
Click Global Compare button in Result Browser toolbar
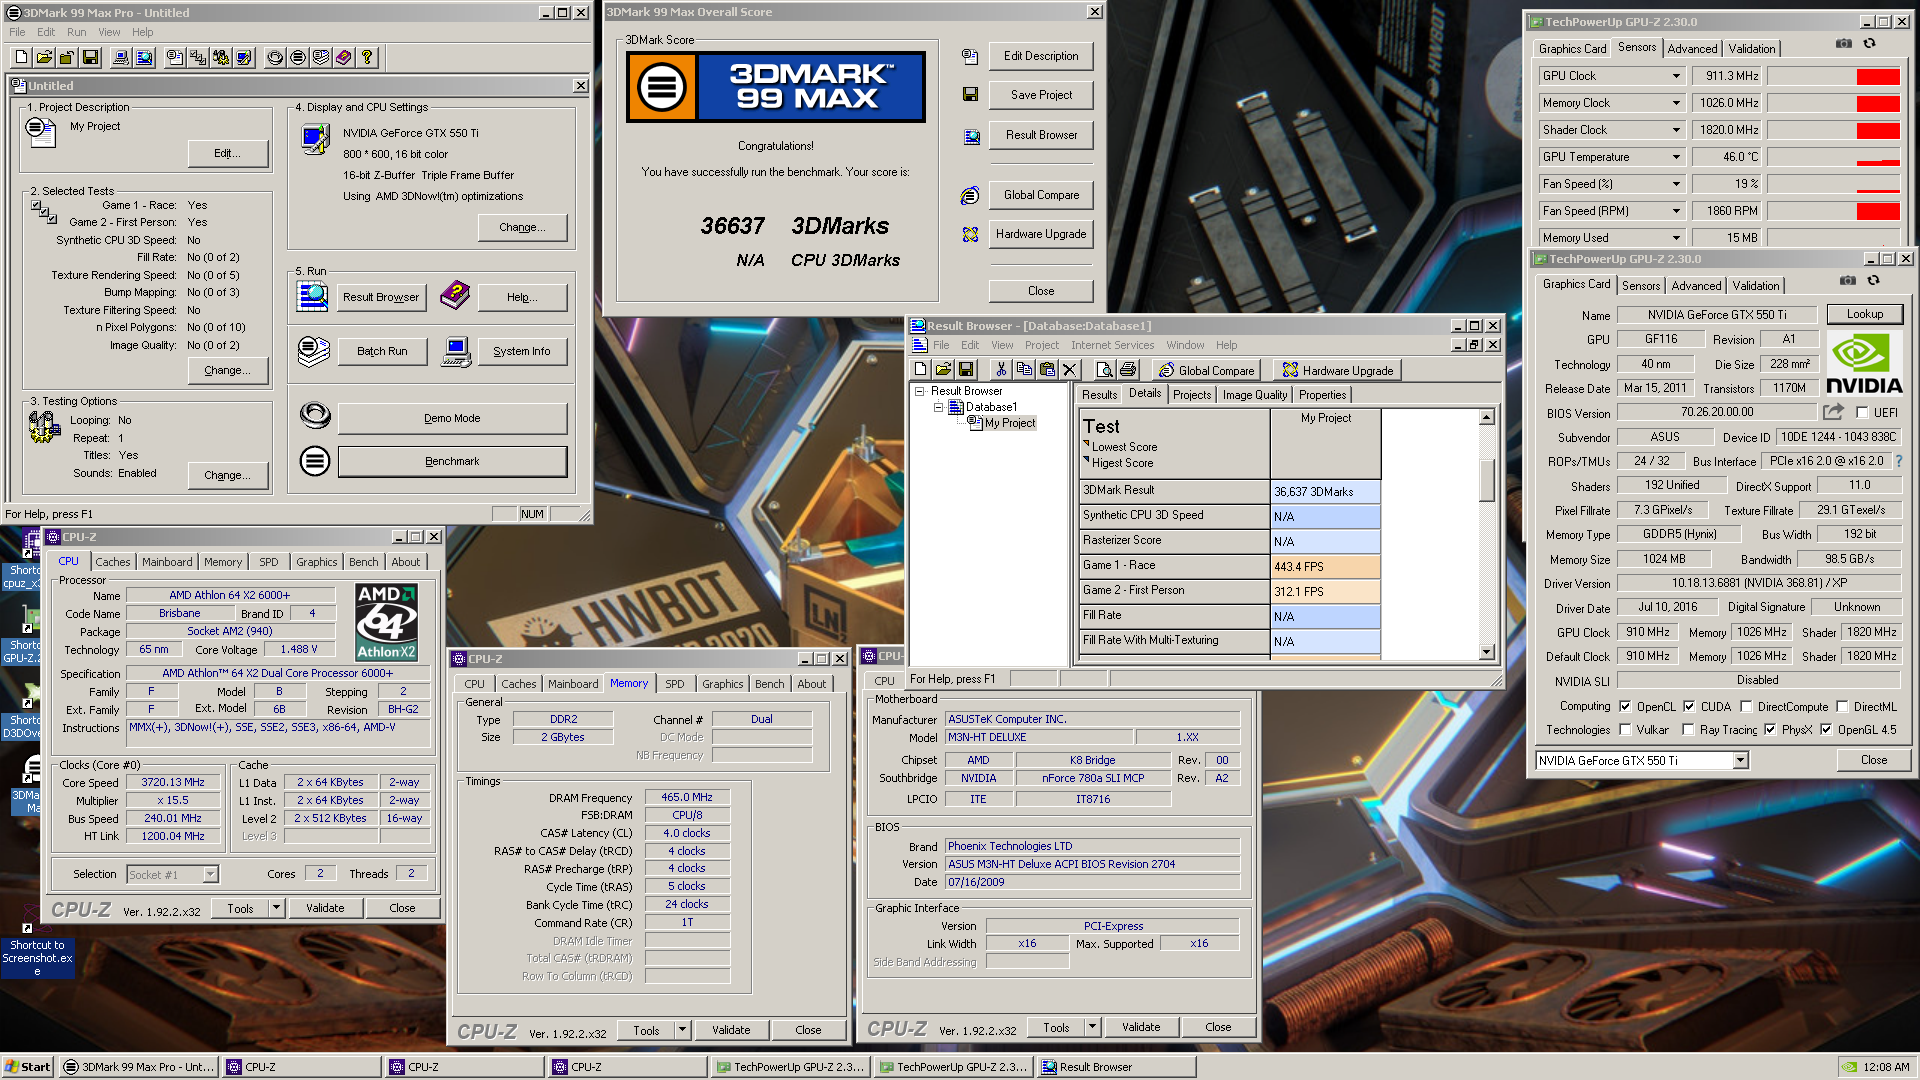(1206, 370)
